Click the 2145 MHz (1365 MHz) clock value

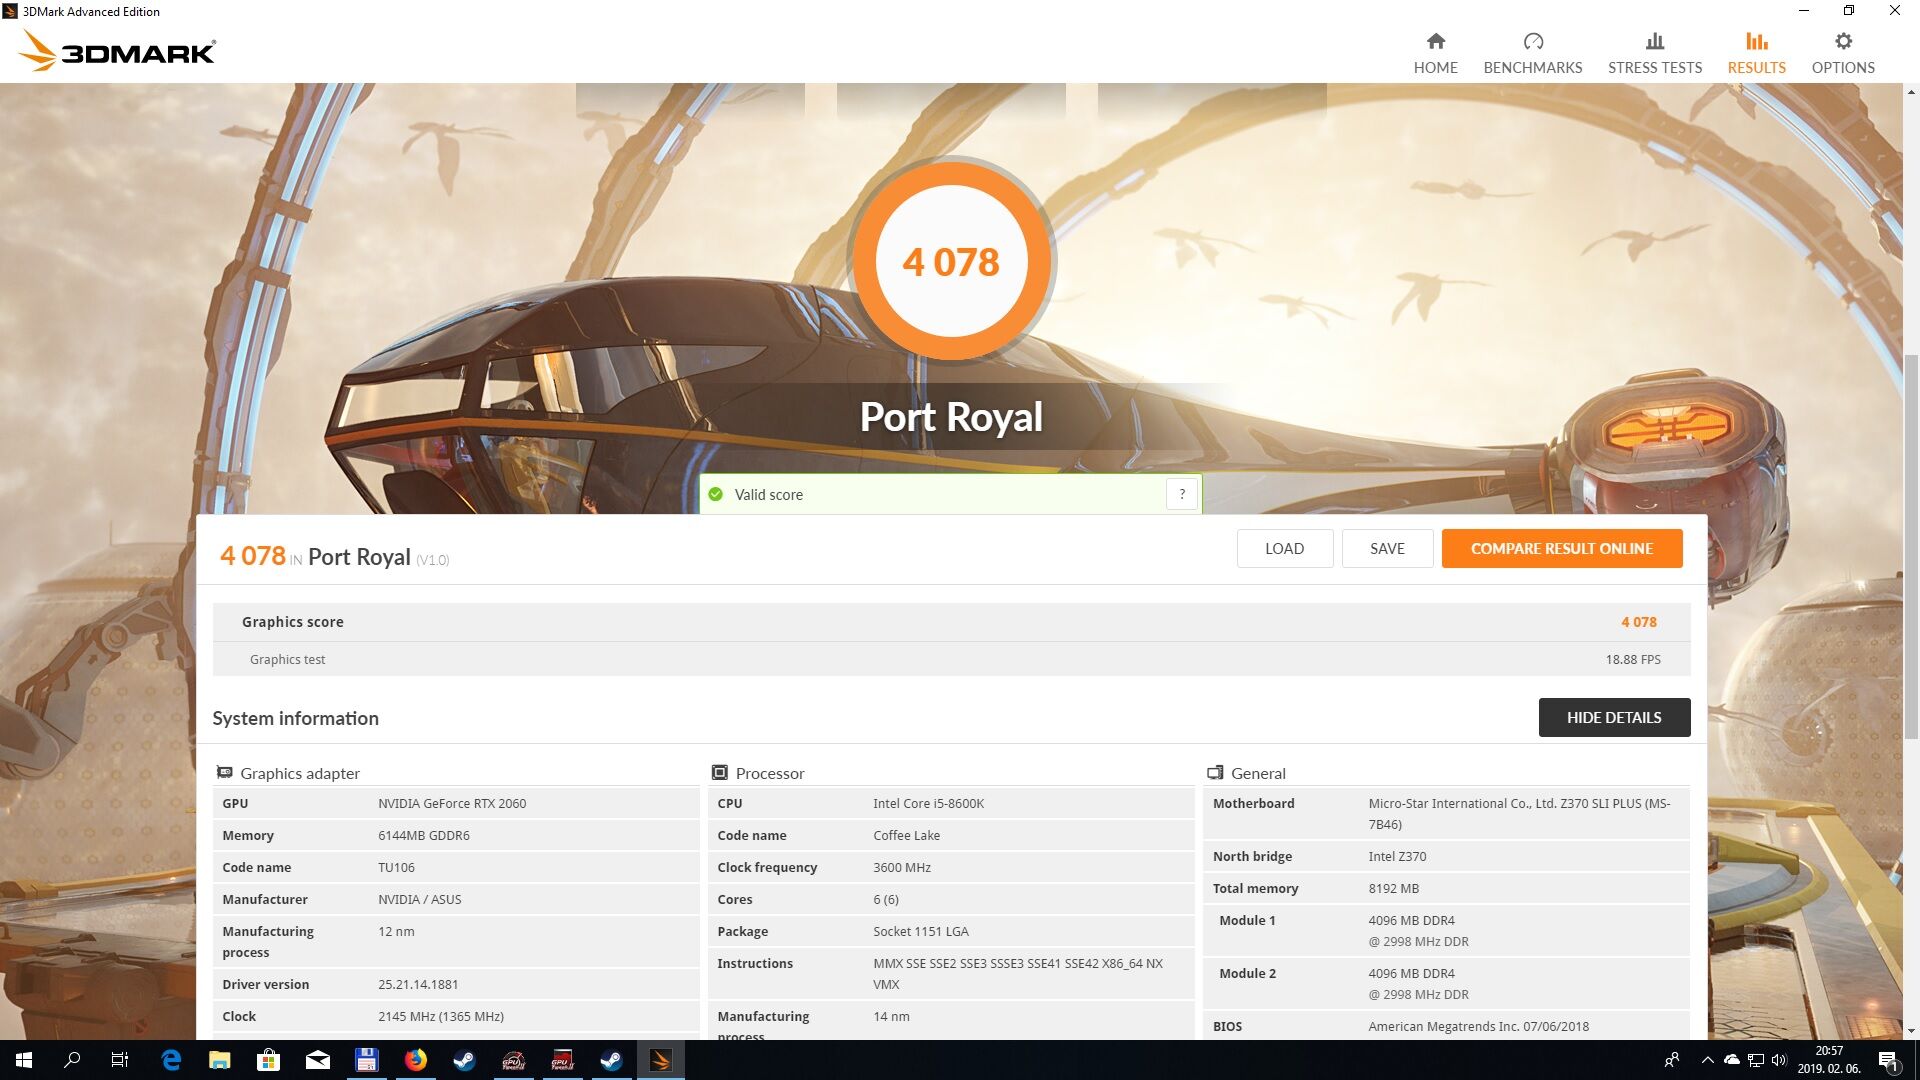pyautogui.click(x=441, y=1016)
